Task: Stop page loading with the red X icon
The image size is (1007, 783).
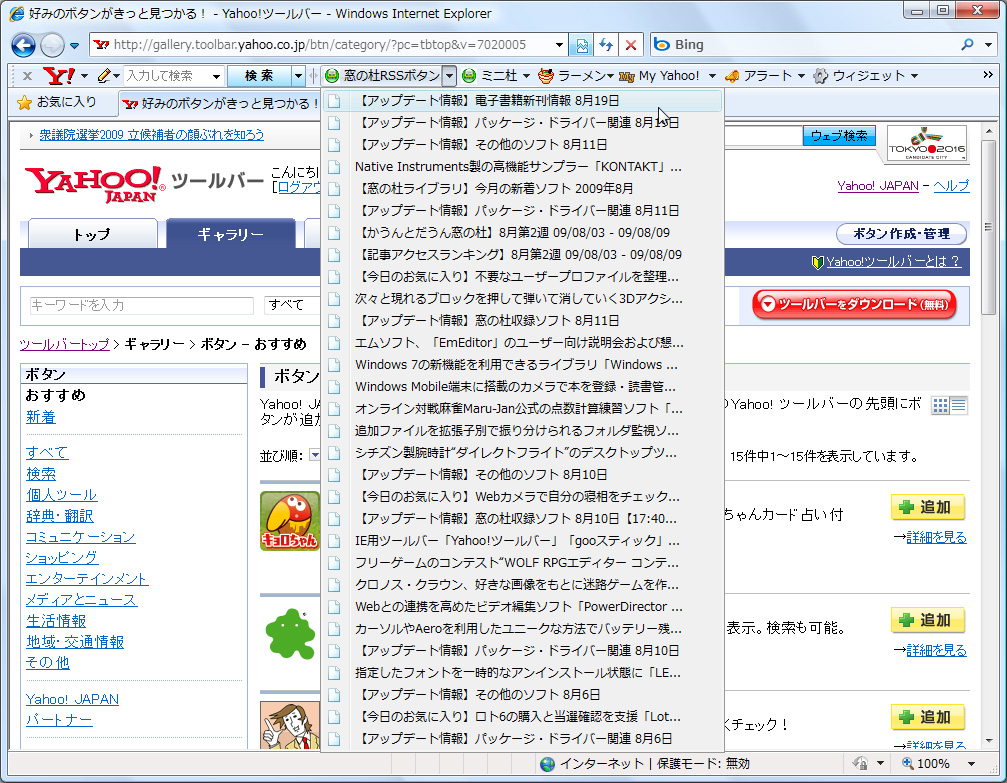Action: (631, 44)
